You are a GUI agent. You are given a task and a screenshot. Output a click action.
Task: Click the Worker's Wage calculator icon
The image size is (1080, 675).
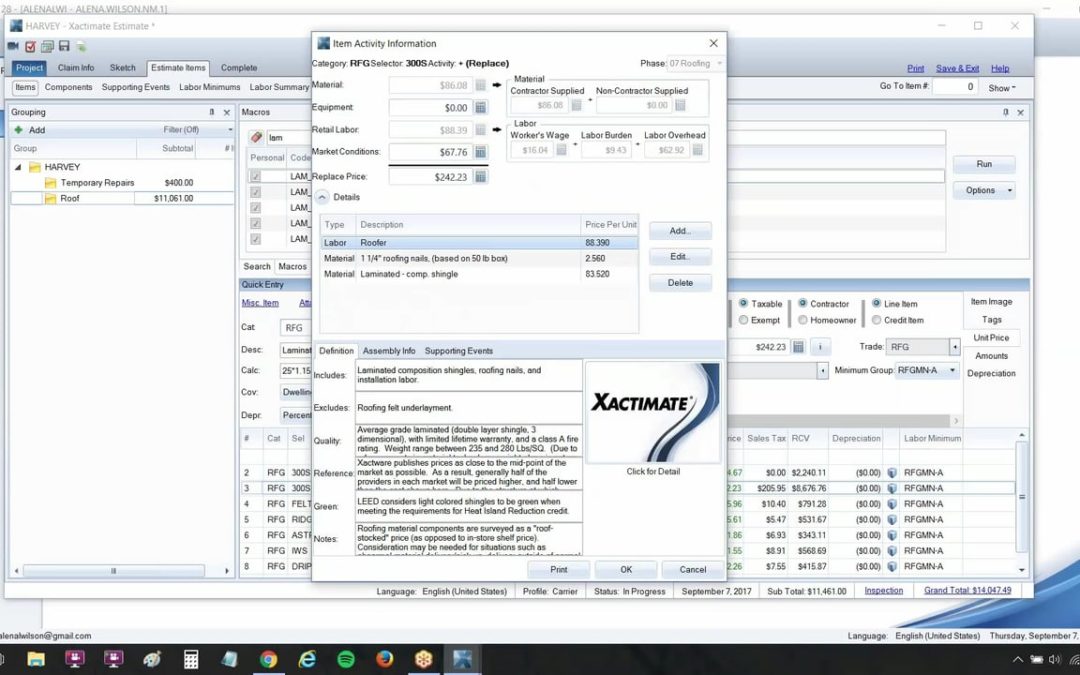tap(561, 150)
